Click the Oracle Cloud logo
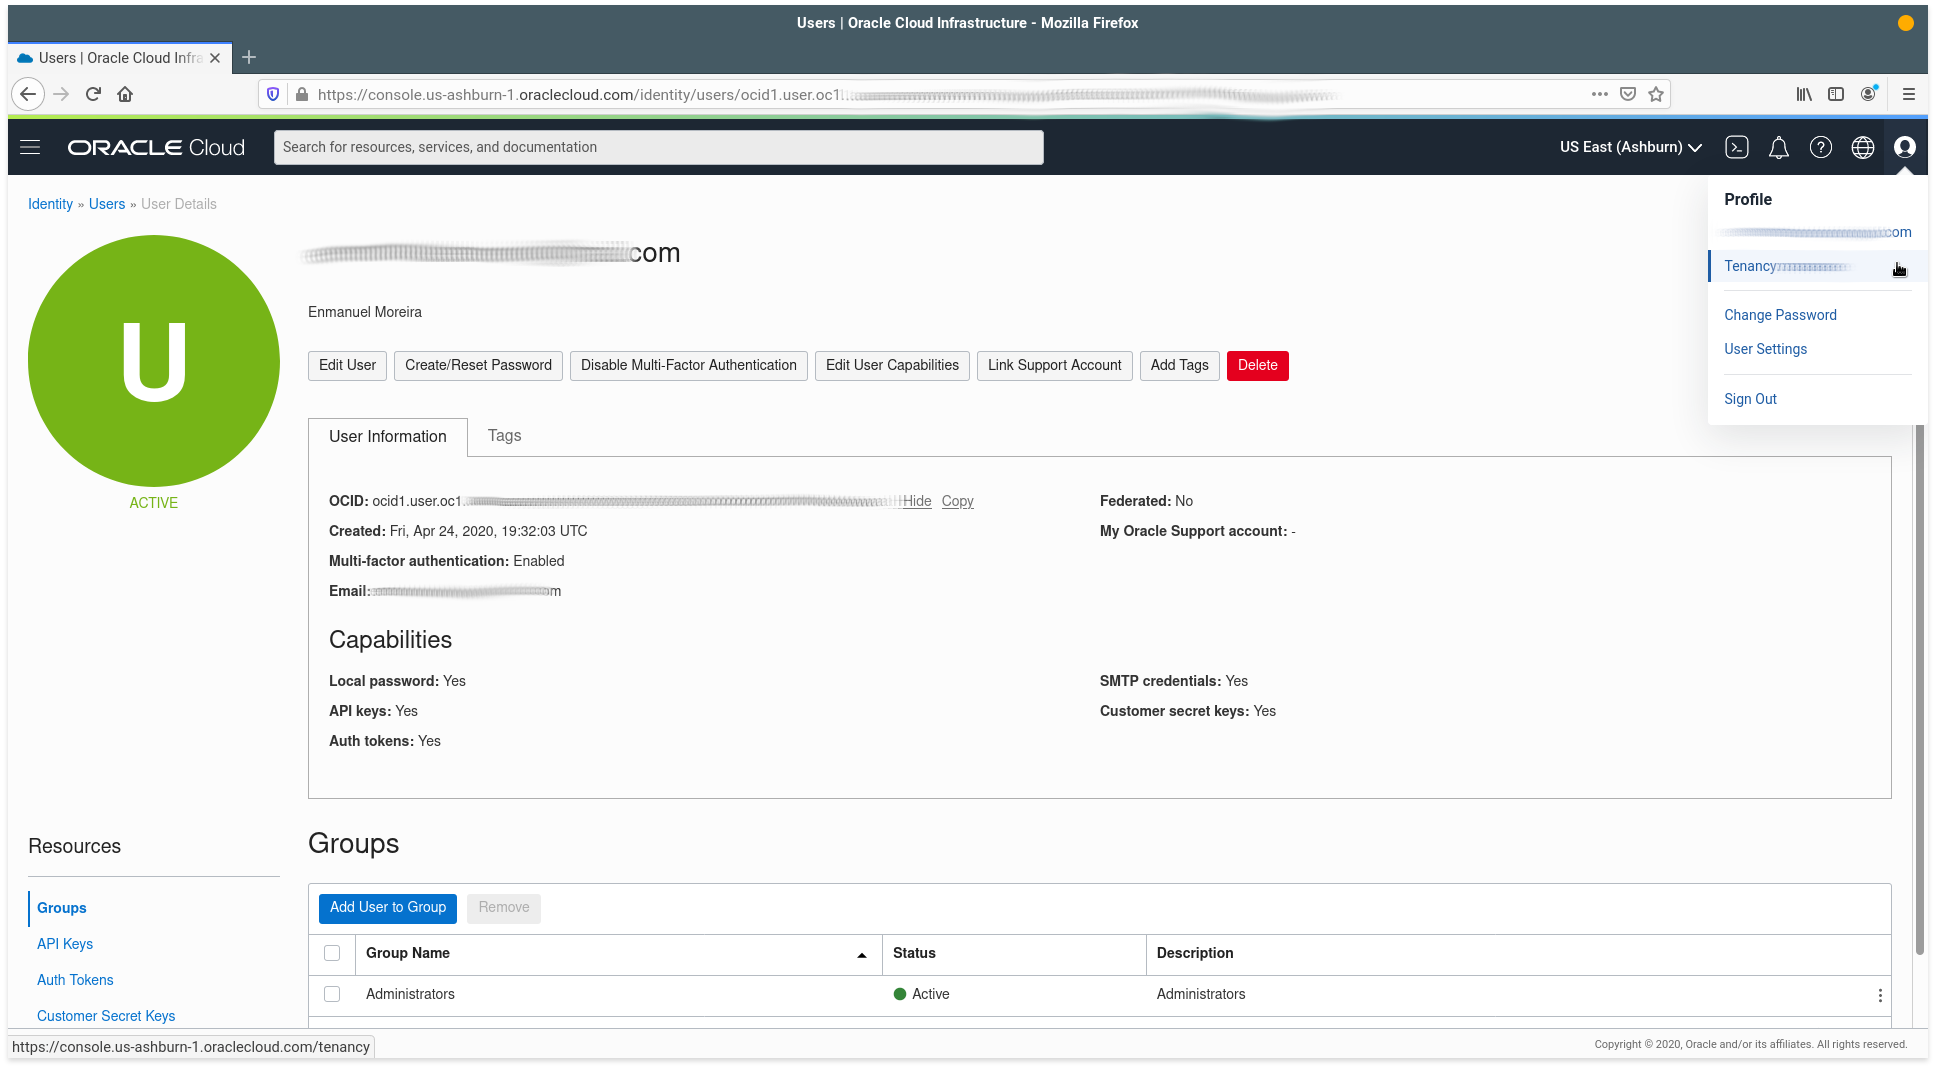The image size is (1936, 1069). (156, 147)
